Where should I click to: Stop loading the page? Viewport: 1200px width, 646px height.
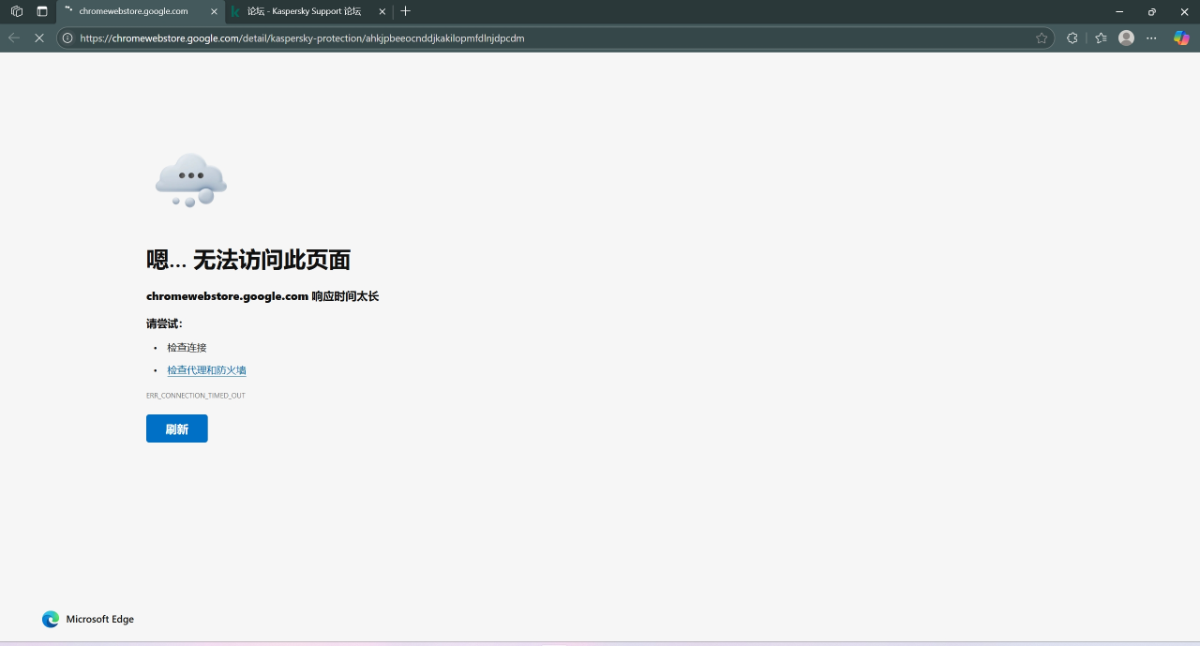[40, 38]
